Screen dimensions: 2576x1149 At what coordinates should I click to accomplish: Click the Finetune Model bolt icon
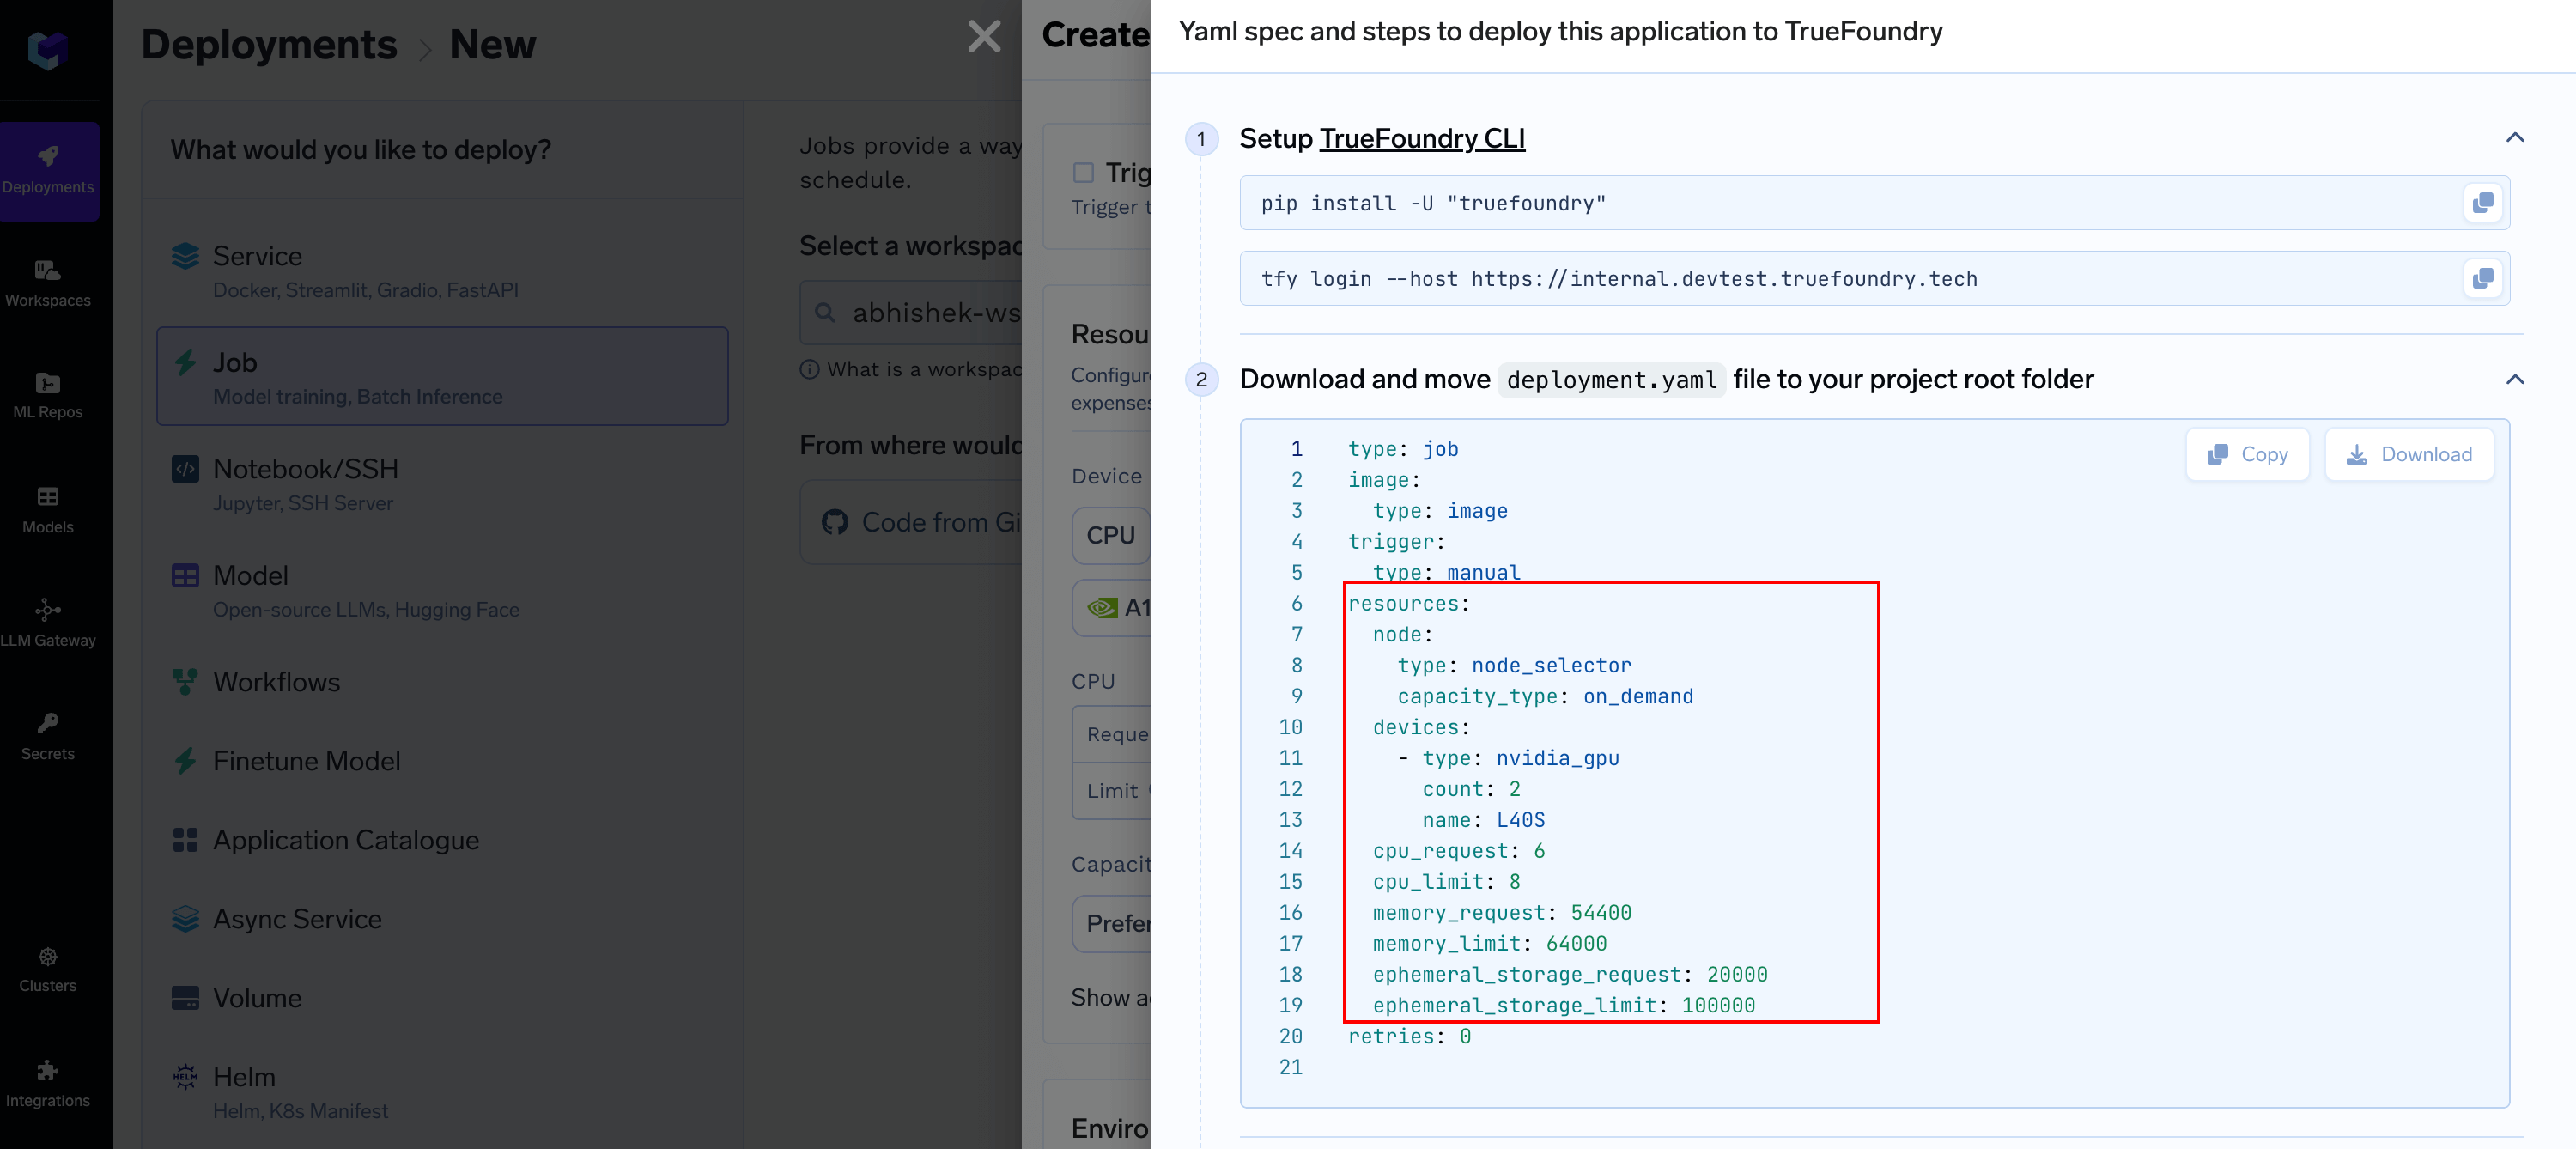point(185,761)
